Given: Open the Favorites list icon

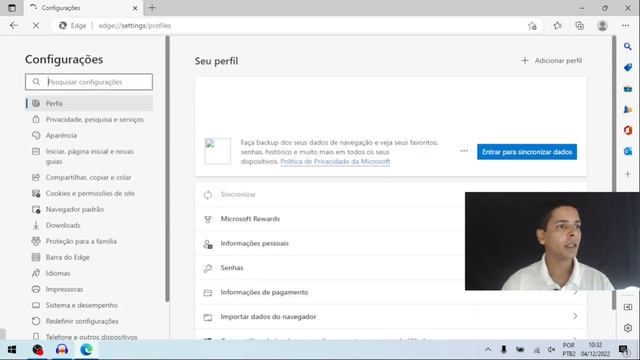Looking at the screenshot, I should 558,26.
